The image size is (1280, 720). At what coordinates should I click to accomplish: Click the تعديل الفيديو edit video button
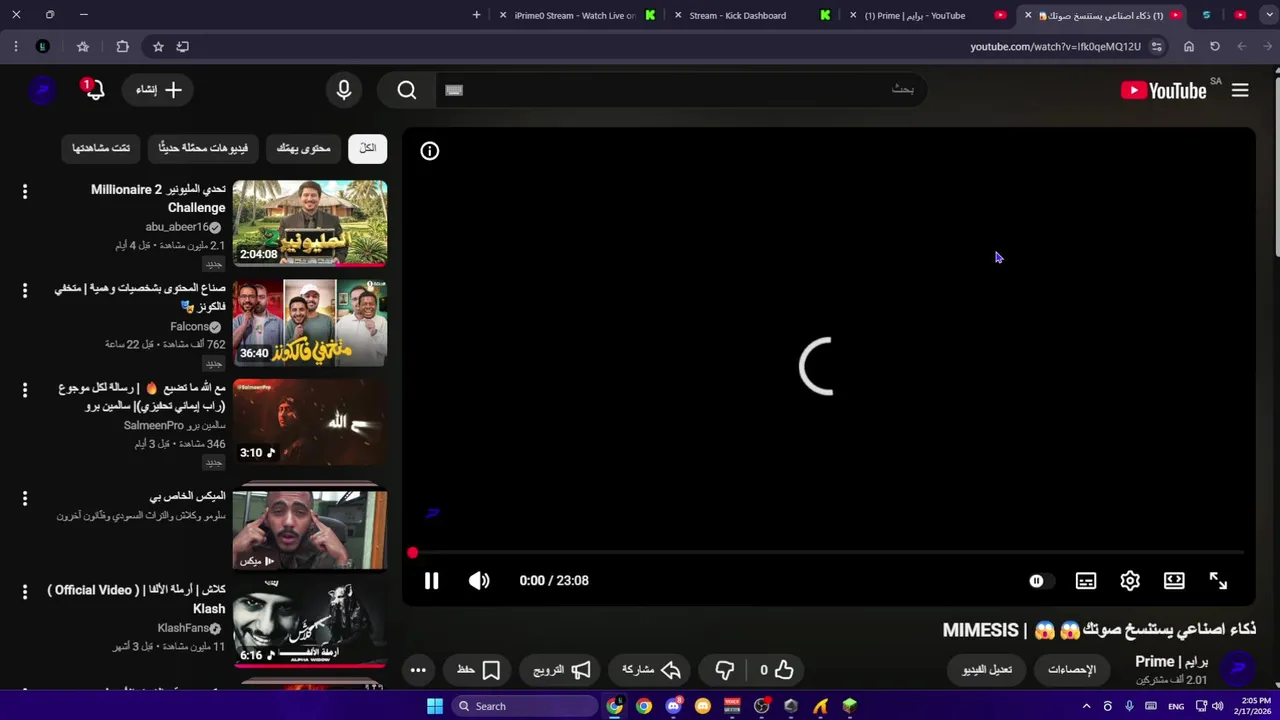pyautogui.click(x=987, y=670)
